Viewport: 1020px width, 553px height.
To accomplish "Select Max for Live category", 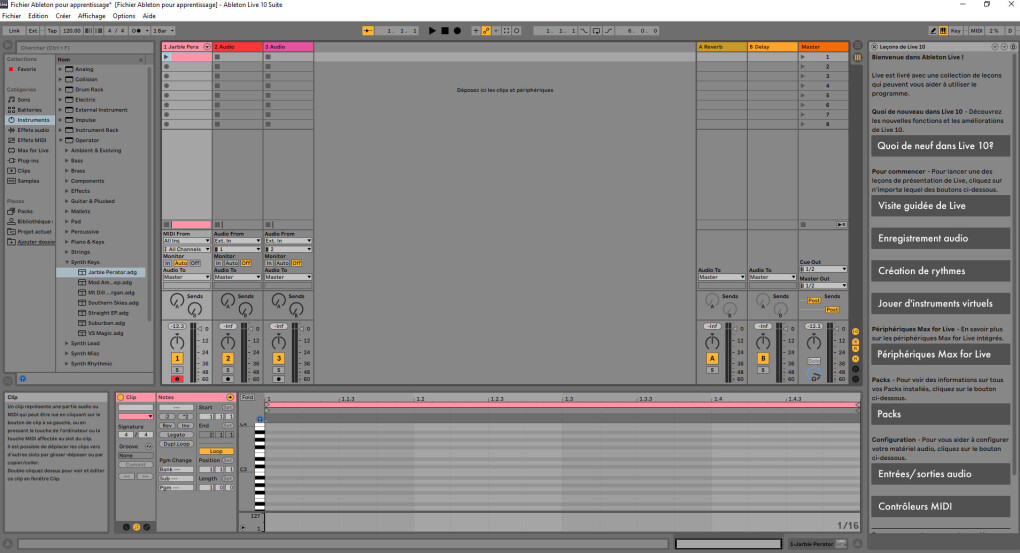I will coord(33,150).
